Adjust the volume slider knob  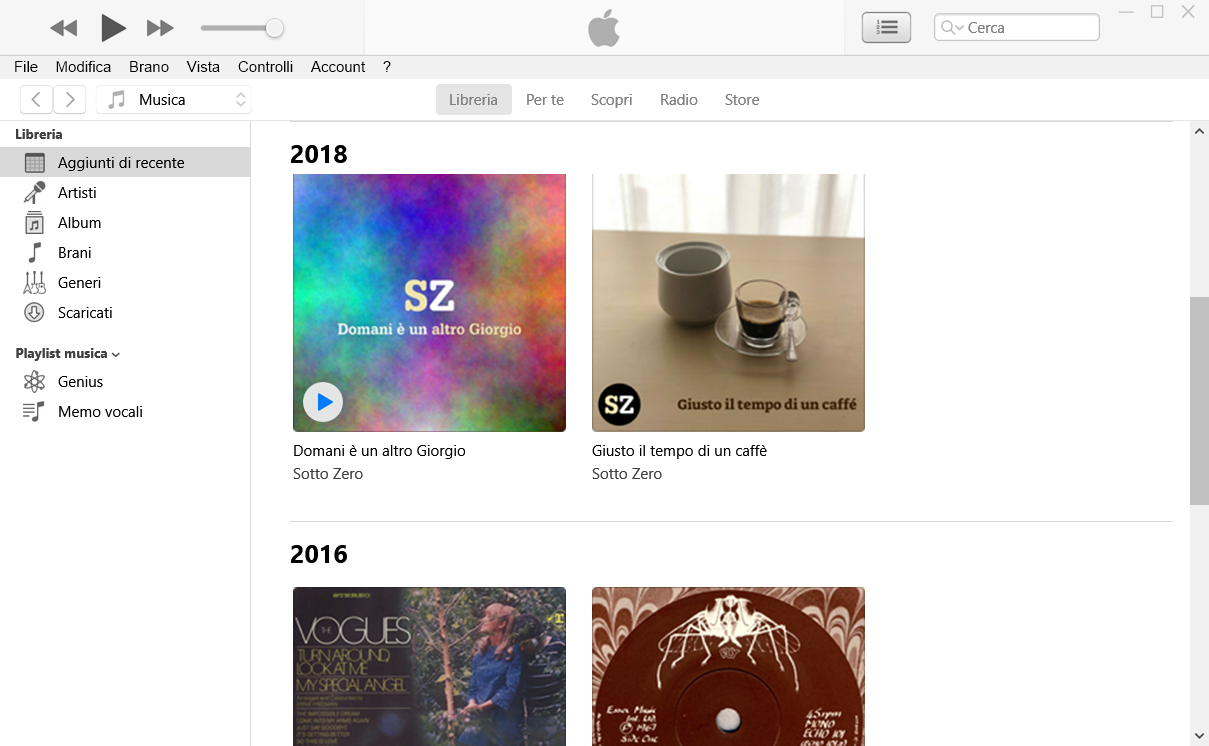(x=274, y=28)
